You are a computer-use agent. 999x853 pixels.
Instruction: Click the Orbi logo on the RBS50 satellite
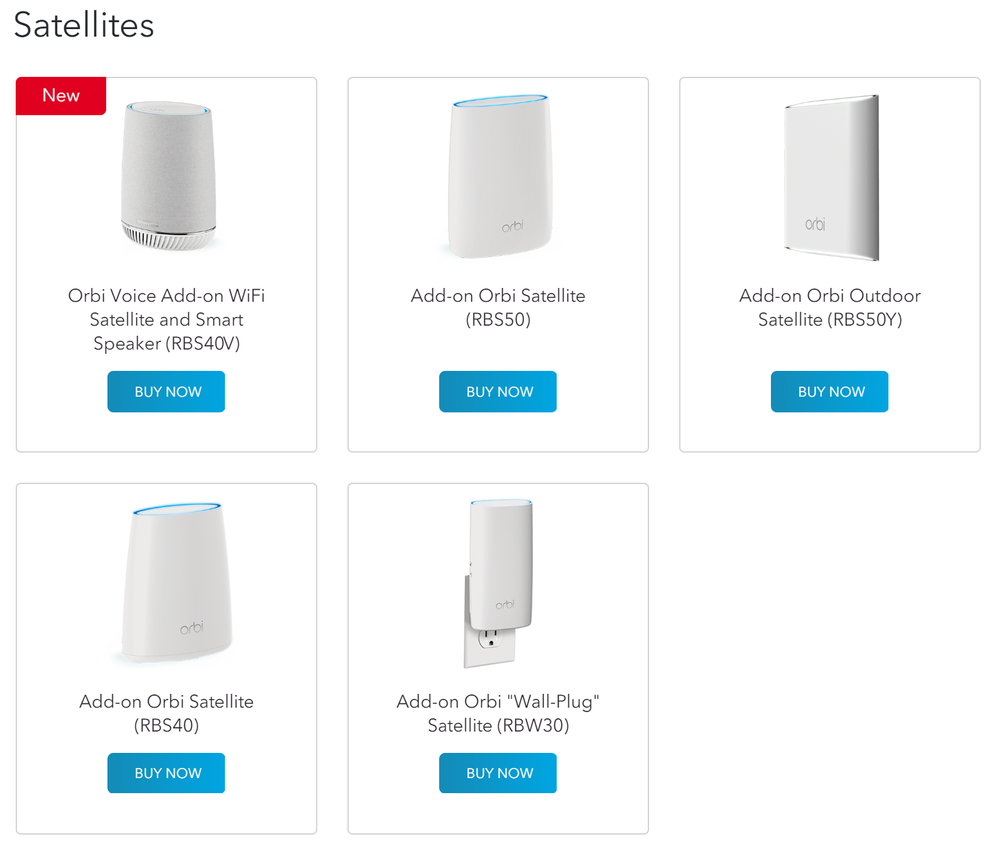[x=514, y=228]
